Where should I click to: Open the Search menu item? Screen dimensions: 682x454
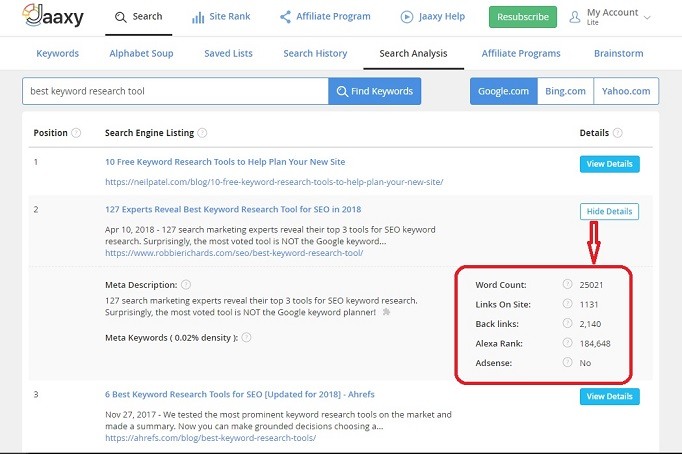point(138,17)
